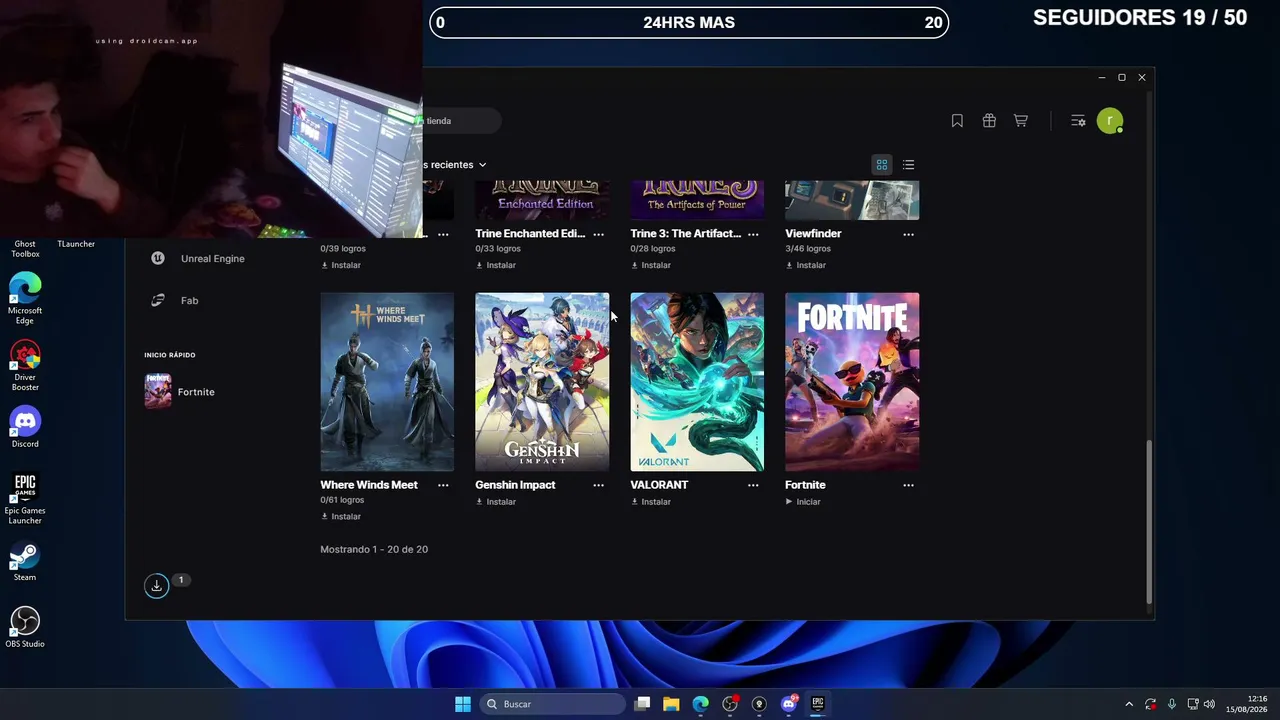Click the "Mostrando 1 - 20 de 20" text
The width and height of the screenshot is (1280, 720).
pos(374,550)
